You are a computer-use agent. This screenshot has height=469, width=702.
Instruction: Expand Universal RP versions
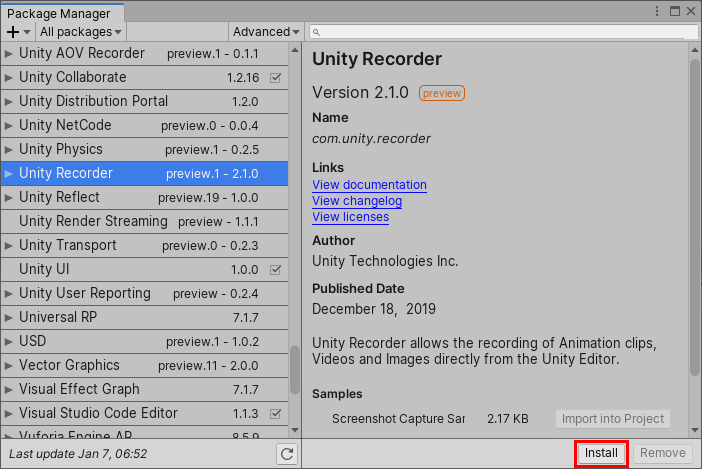(x=9, y=318)
